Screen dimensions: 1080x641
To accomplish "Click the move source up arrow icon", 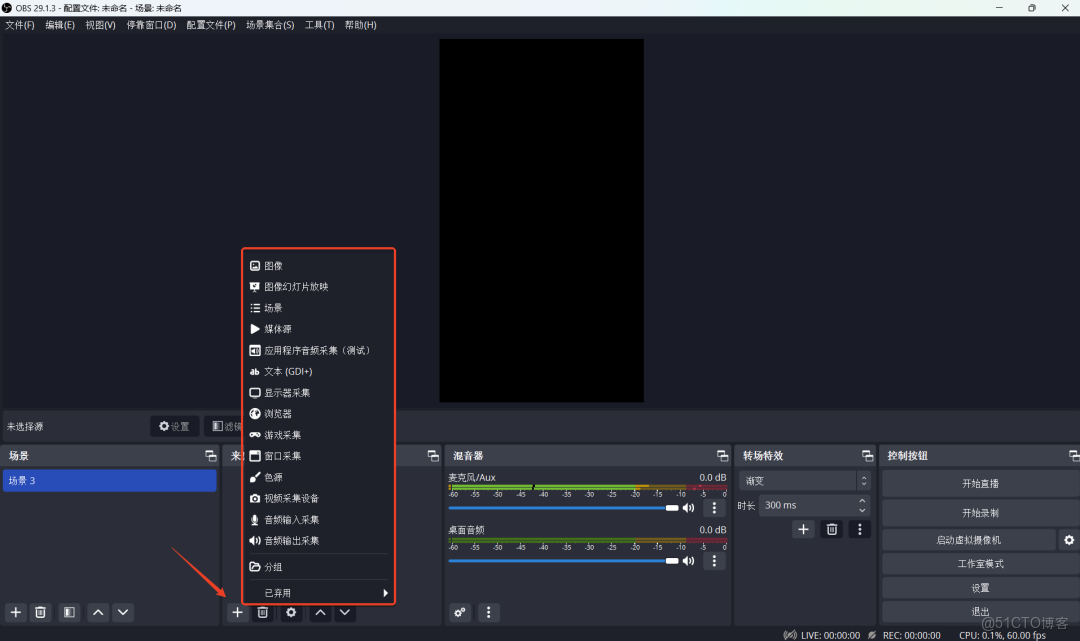I will pos(320,612).
